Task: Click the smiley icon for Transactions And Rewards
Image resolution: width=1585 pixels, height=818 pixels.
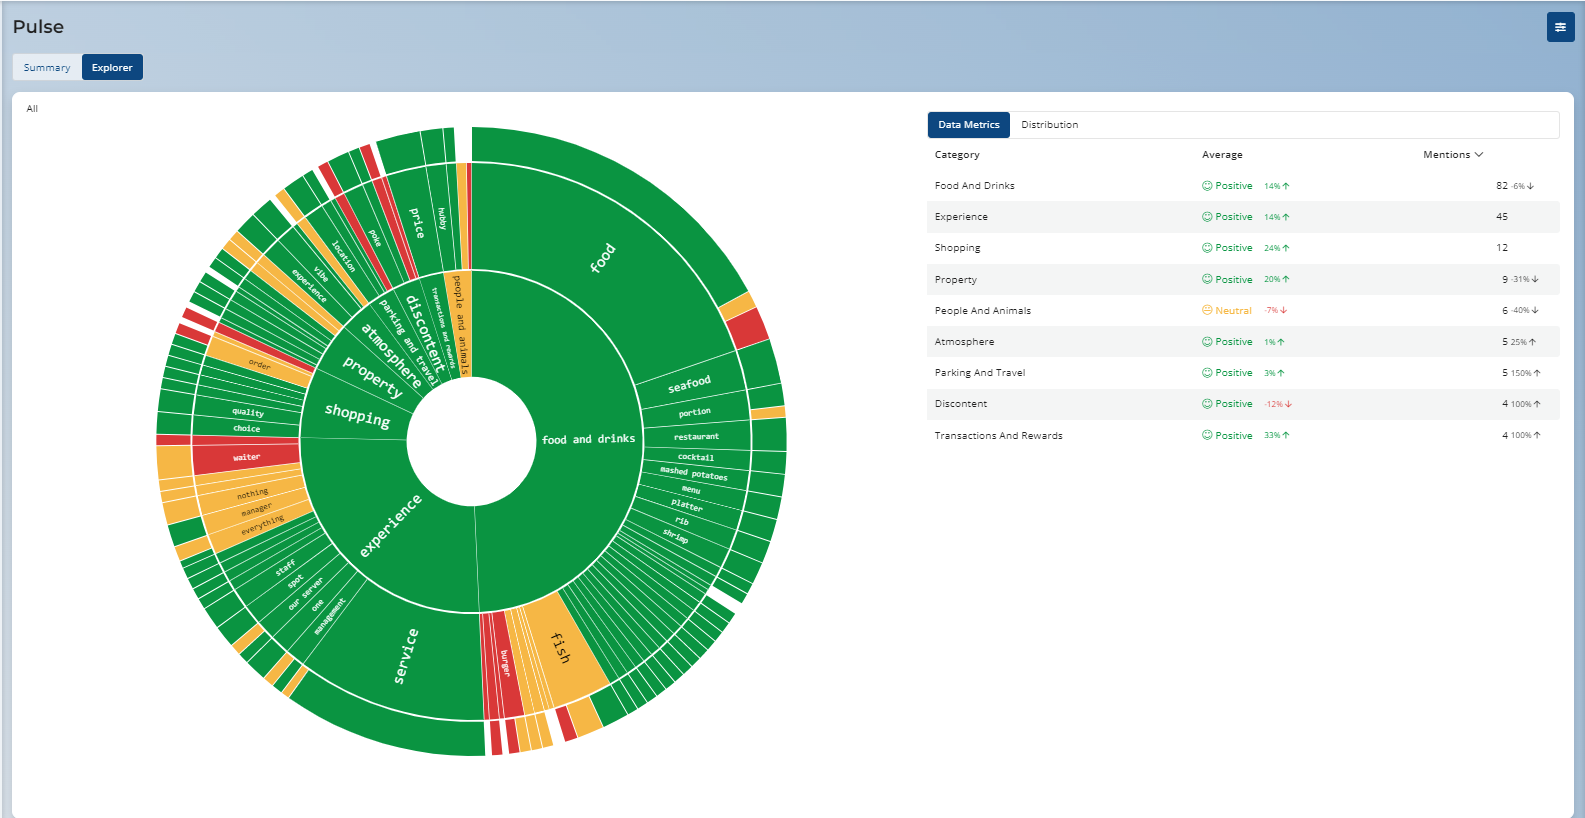Action: (1207, 436)
